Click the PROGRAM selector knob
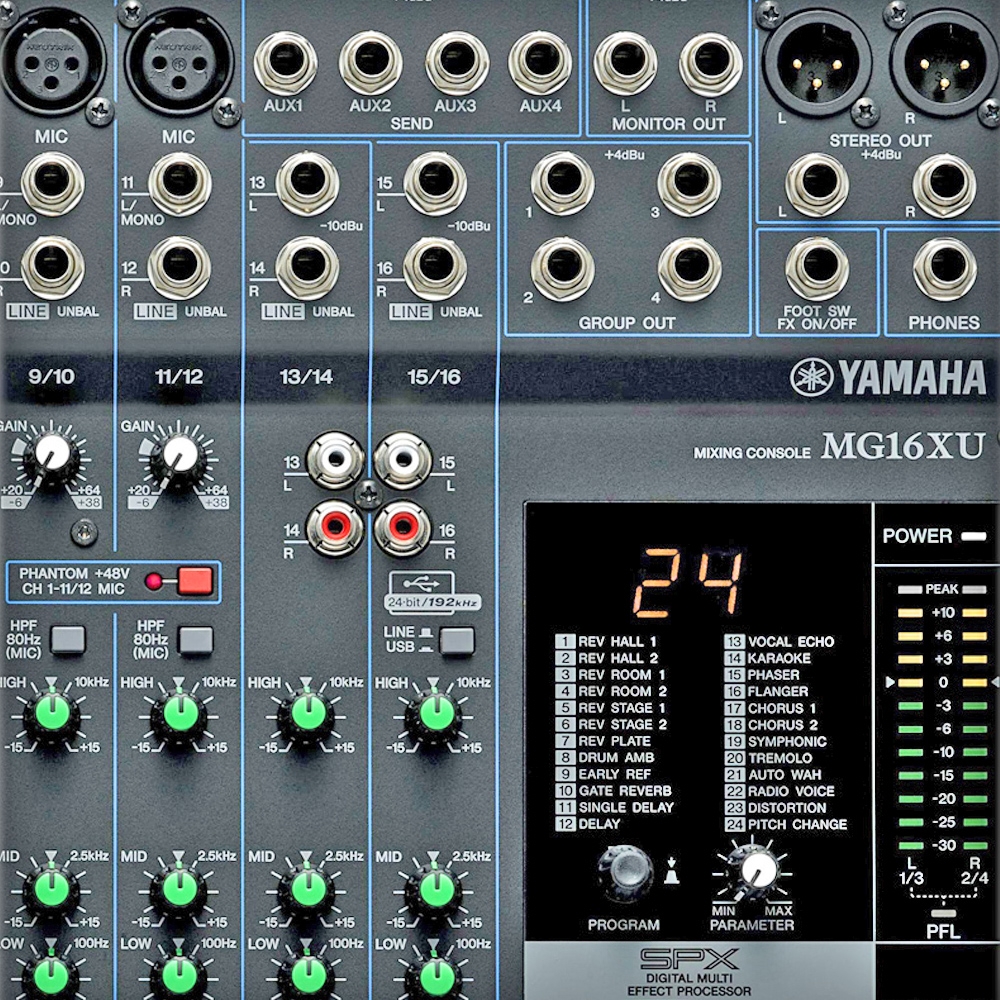This screenshot has height=1000, width=1000. coord(626,872)
